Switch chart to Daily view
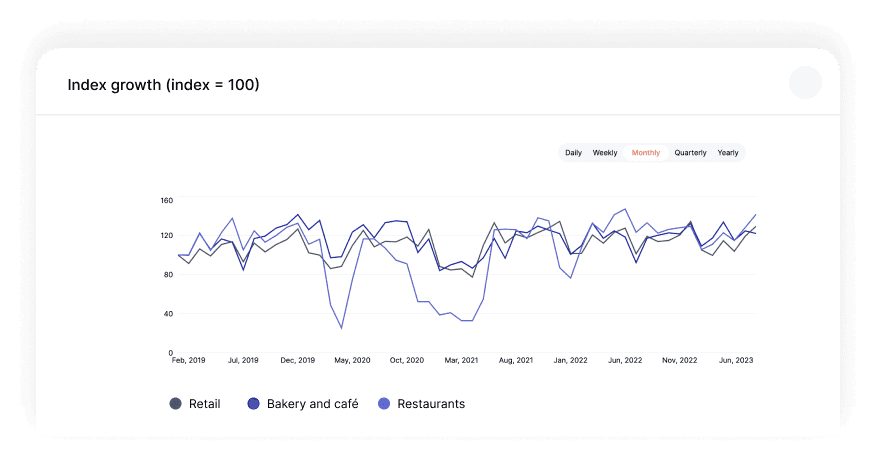The image size is (876, 461). point(573,153)
